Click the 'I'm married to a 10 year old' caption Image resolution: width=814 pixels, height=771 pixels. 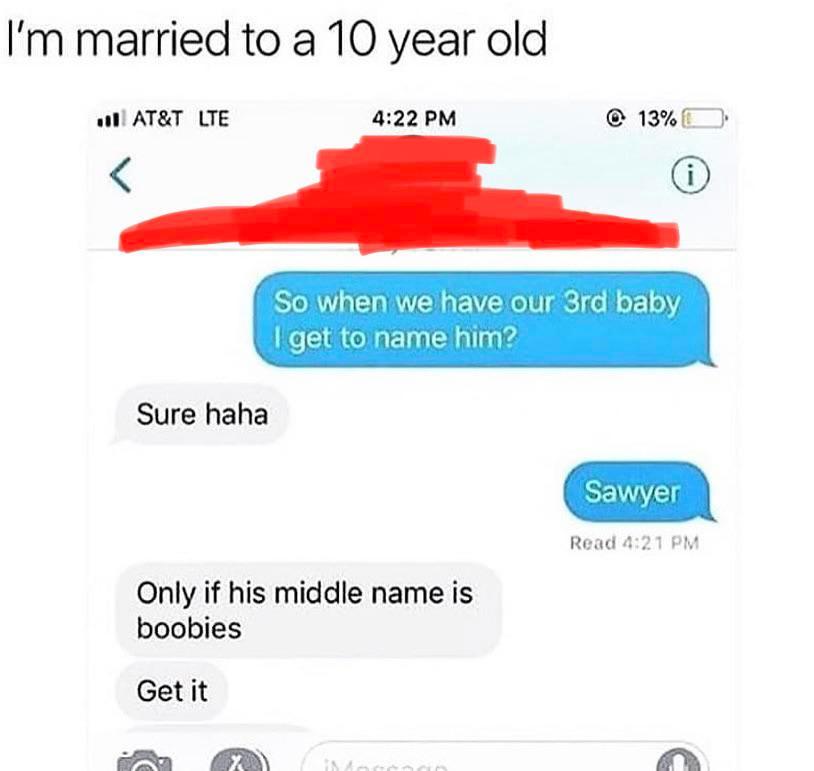coord(277,41)
